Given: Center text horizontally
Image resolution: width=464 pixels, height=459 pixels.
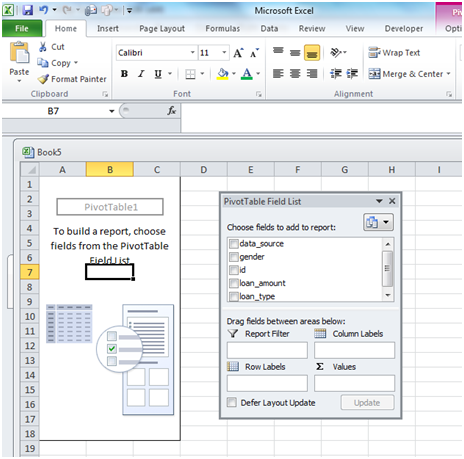Looking at the screenshot, I should pyautogui.click(x=295, y=73).
